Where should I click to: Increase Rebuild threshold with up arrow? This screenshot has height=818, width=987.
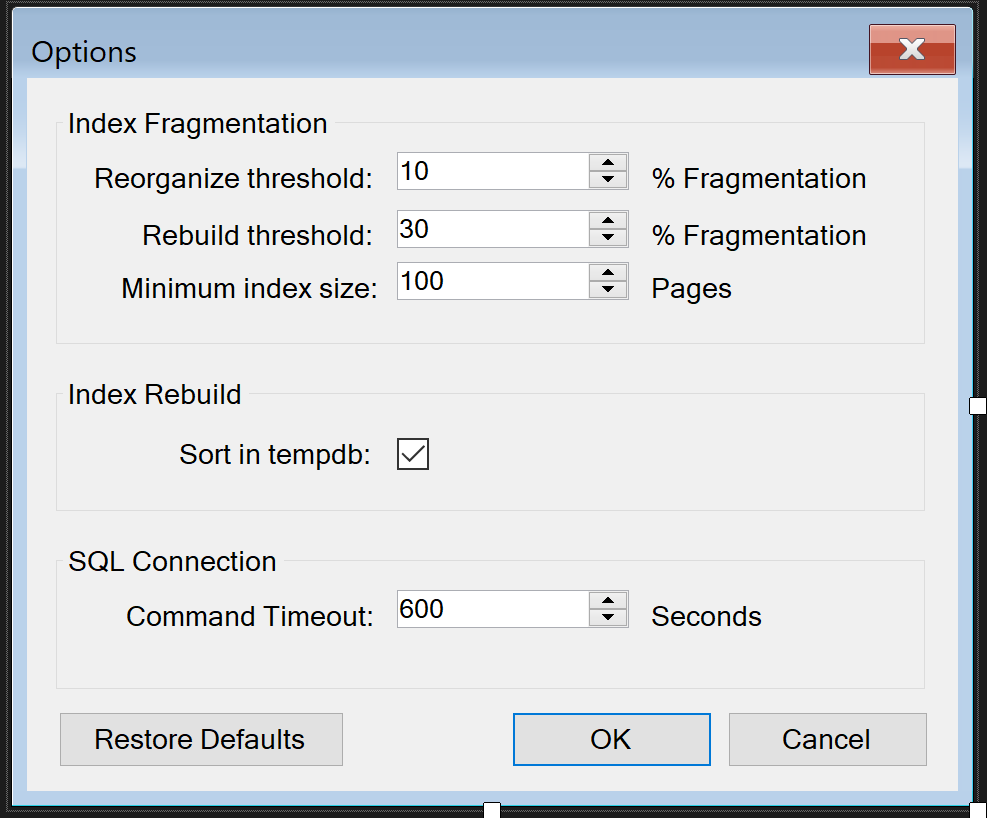pos(608,221)
